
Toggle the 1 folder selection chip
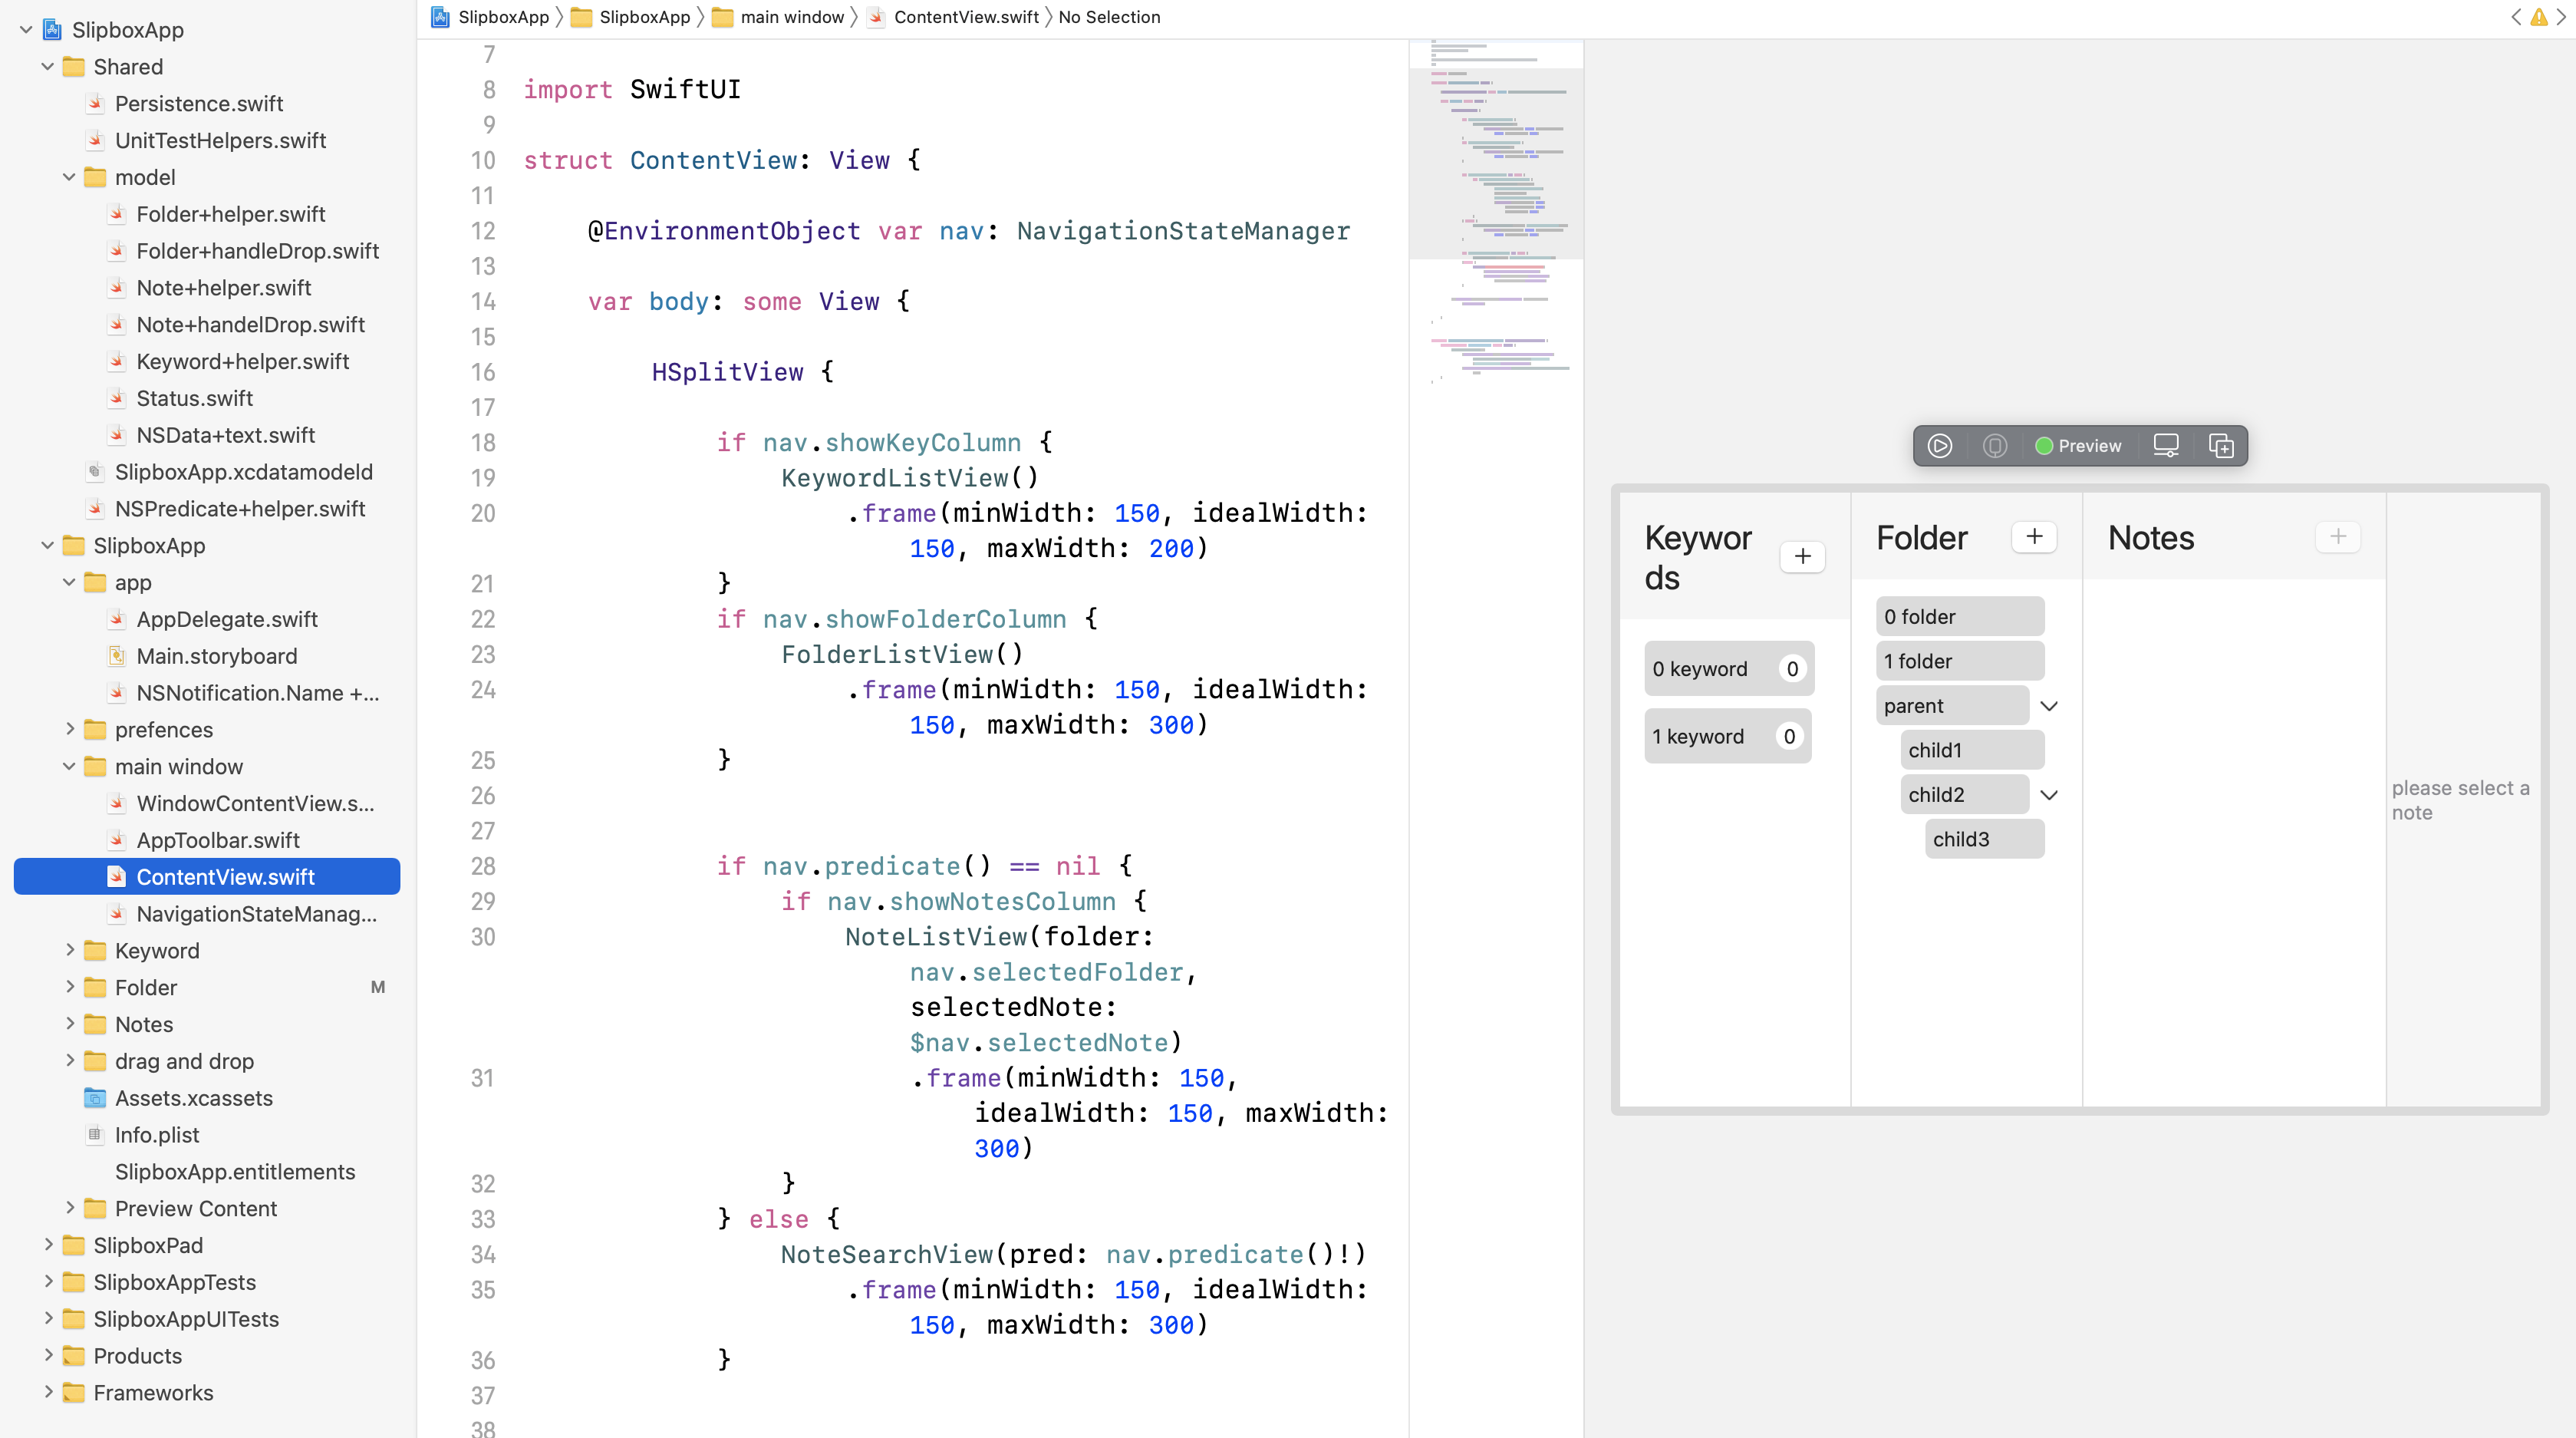tap(1959, 660)
